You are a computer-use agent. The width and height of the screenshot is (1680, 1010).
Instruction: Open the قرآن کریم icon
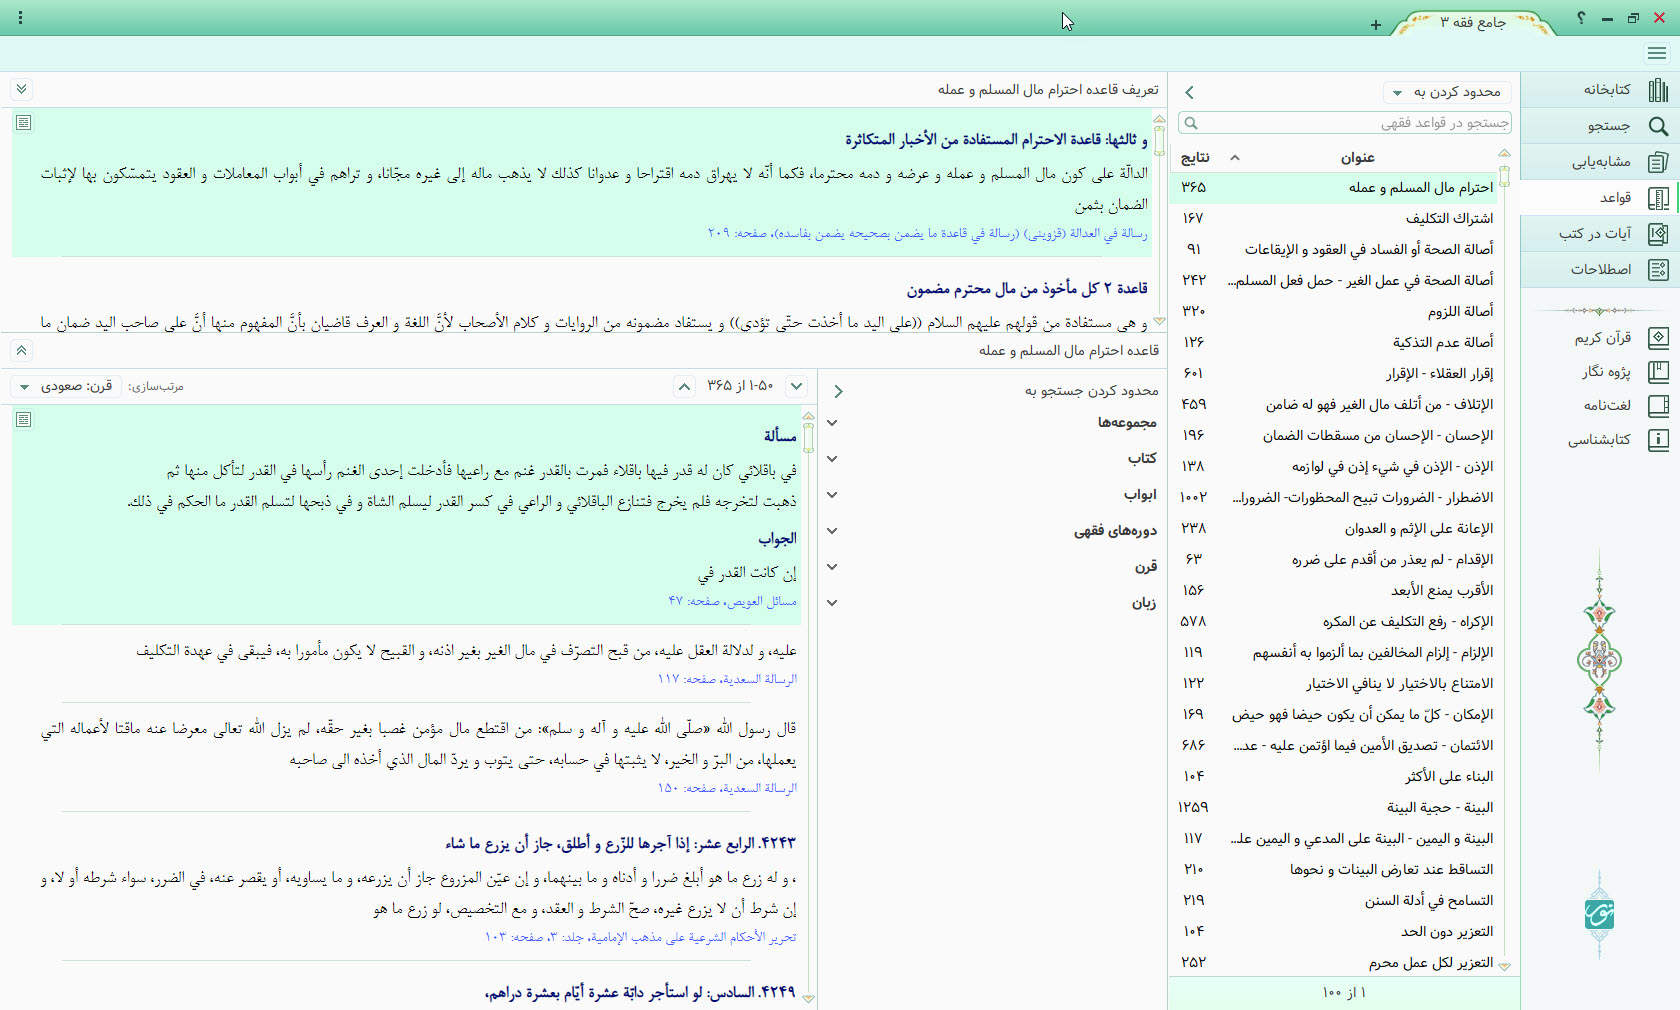click(x=1658, y=338)
